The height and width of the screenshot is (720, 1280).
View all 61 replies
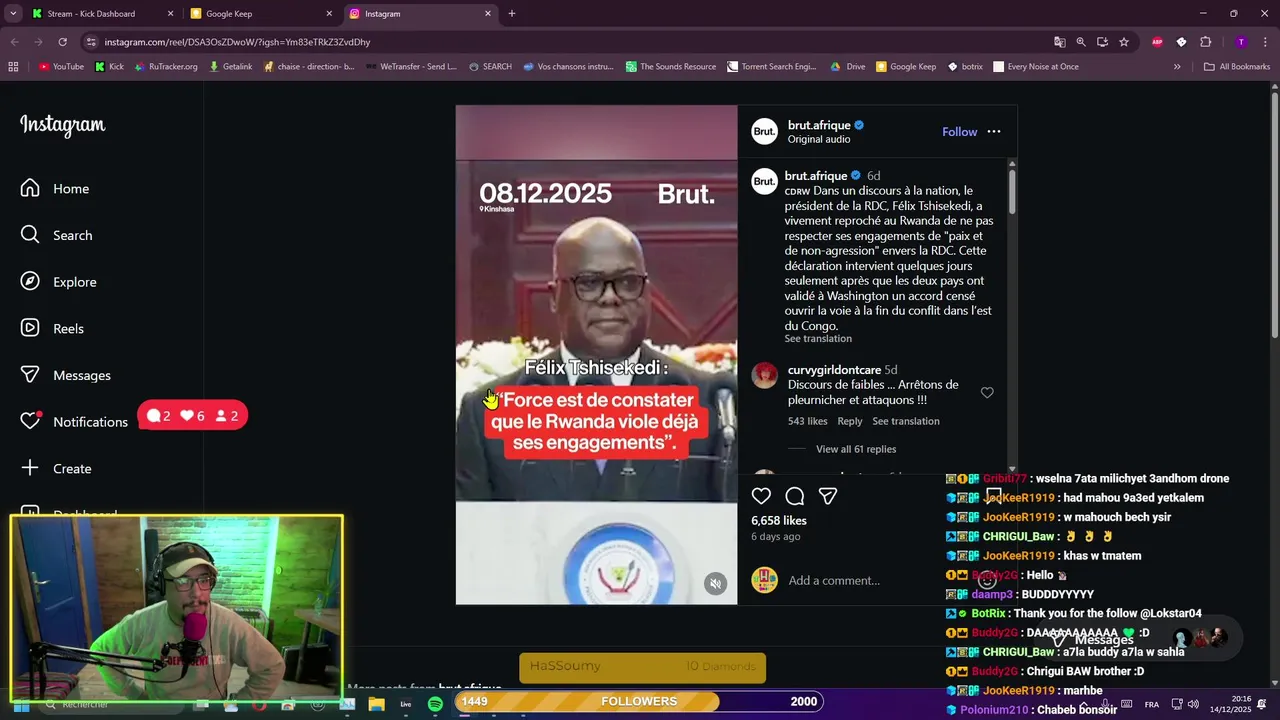click(856, 449)
